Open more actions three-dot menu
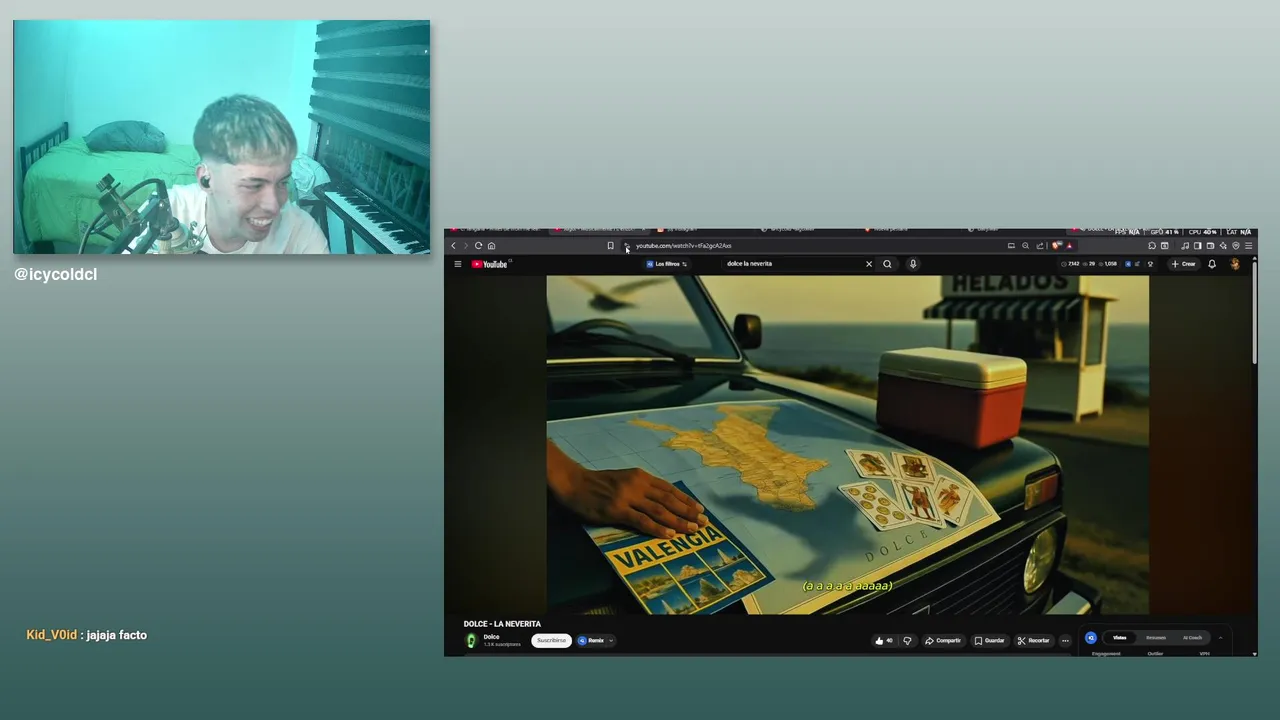Image resolution: width=1280 pixels, height=720 pixels. pyautogui.click(x=1065, y=641)
